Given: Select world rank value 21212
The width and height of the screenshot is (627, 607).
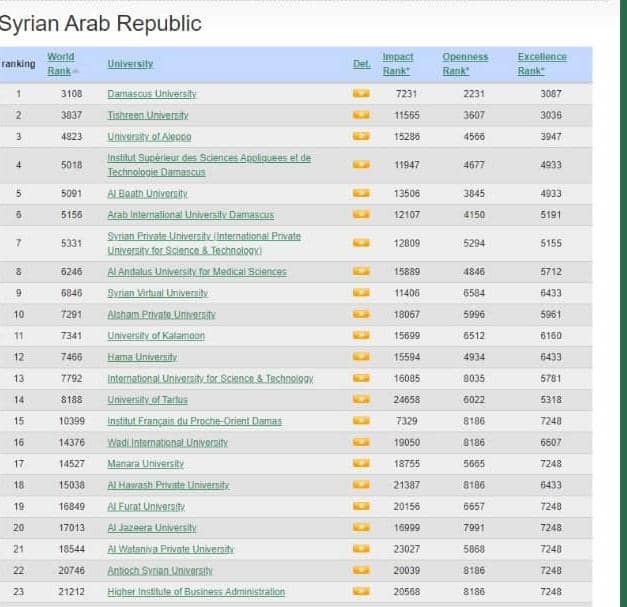Looking at the screenshot, I should pos(72,592).
